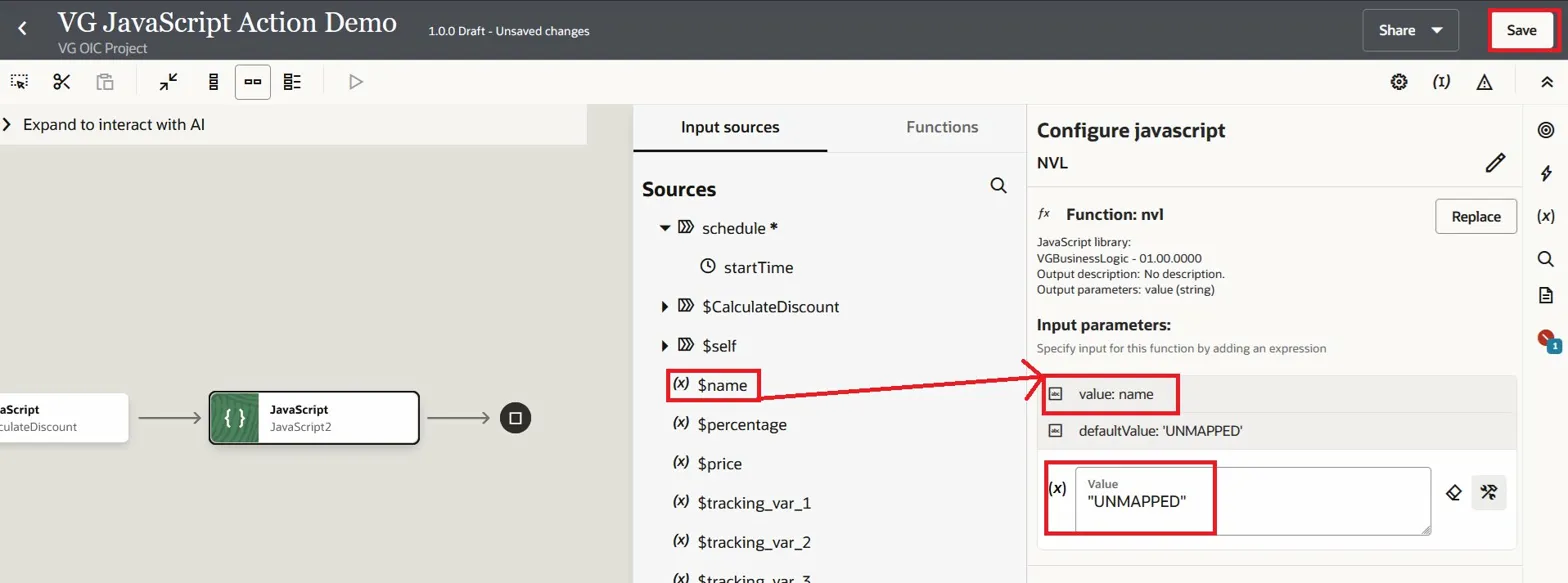Viewport: 1568px width, 583px height.
Task: Click the search magnifier in Sources panel
Action: tap(998, 186)
